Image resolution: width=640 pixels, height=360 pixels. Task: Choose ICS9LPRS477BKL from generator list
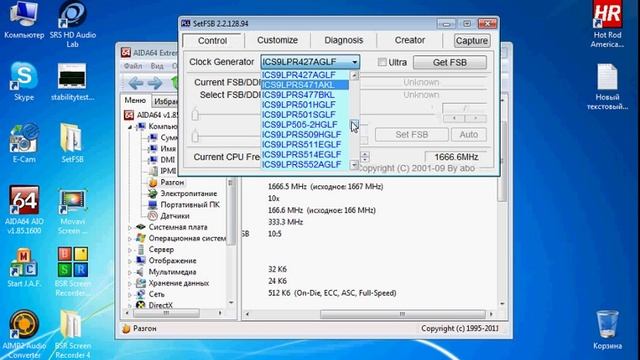(x=305, y=95)
